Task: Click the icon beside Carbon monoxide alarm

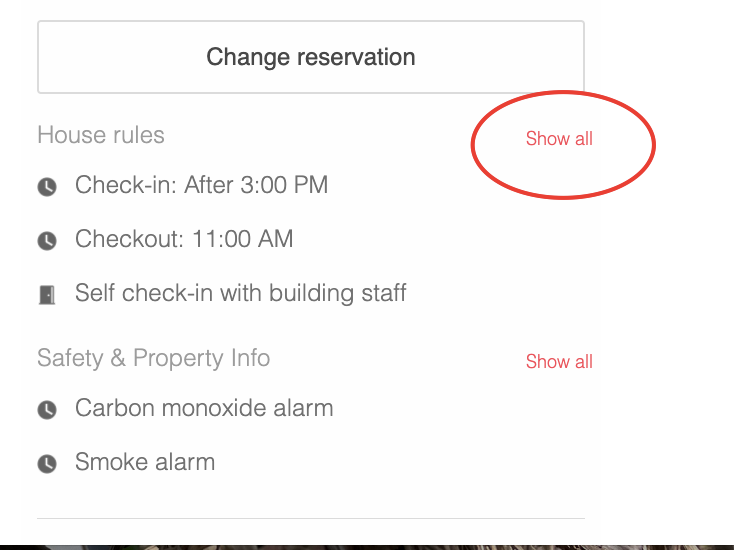Action: (47, 410)
